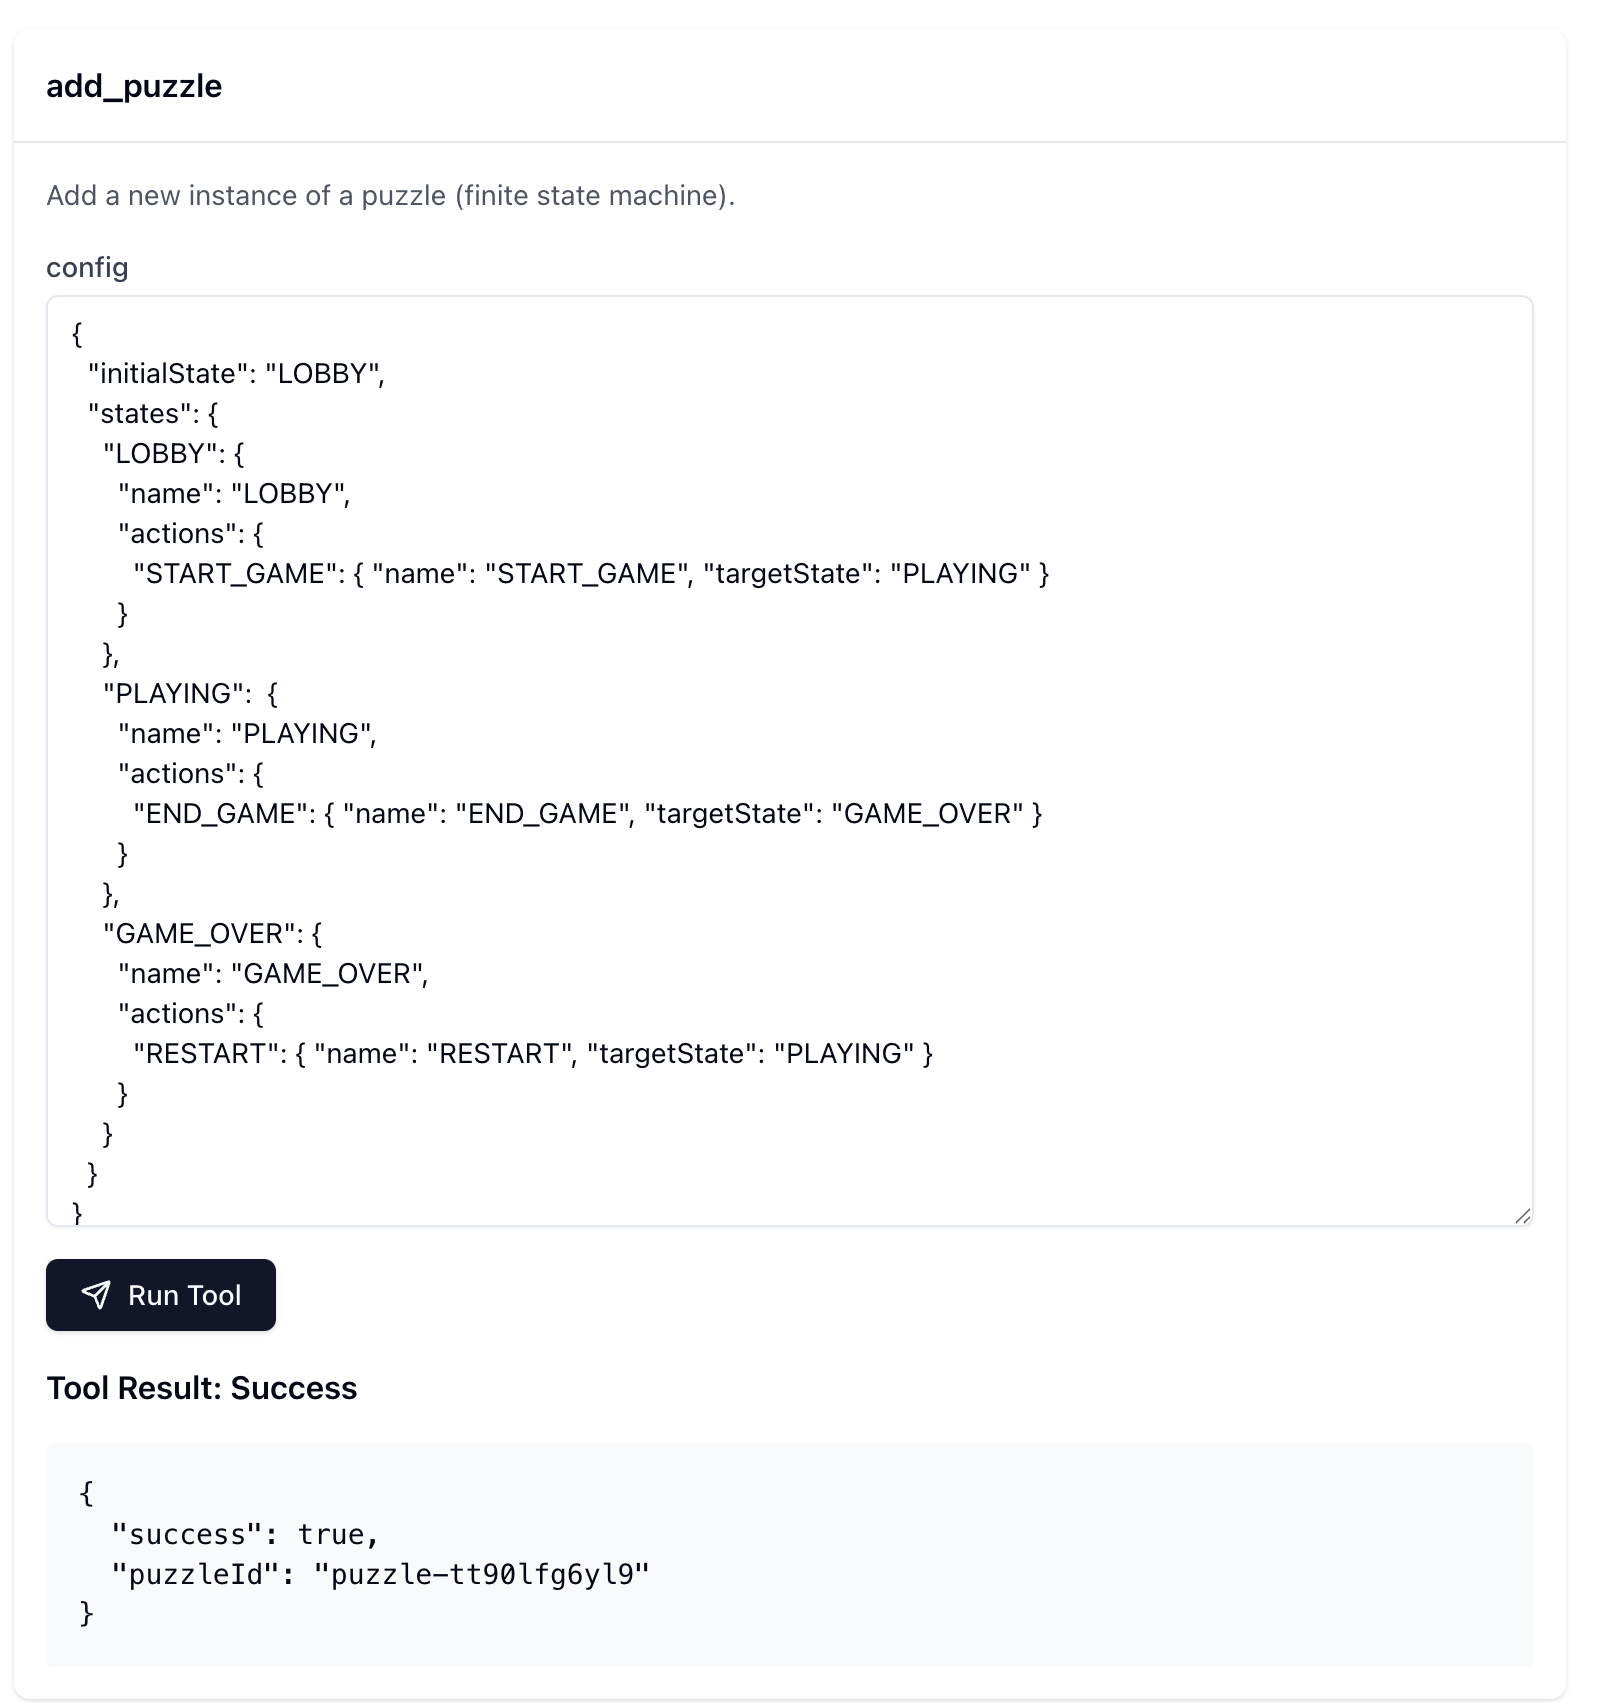The image size is (1598, 1703).
Task: Click the END_GAME action line in config
Action: tap(587, 814)
